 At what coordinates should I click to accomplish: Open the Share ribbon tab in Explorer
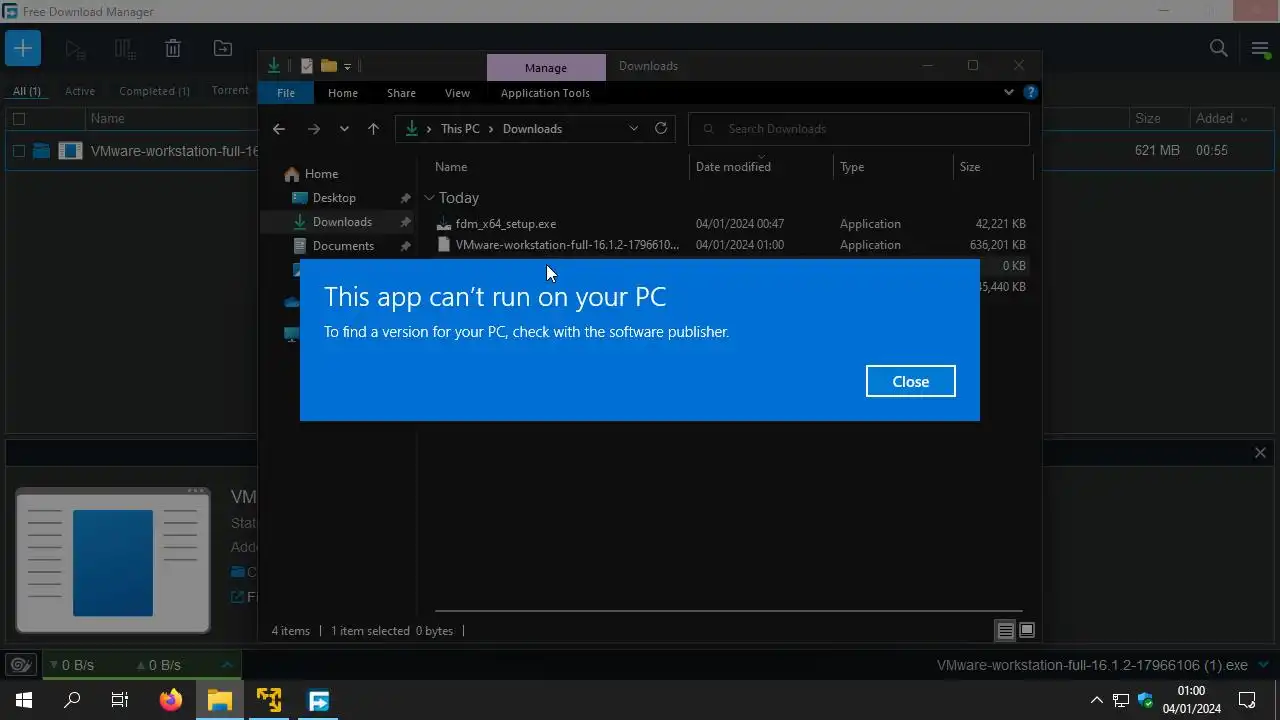click(401, 93)
